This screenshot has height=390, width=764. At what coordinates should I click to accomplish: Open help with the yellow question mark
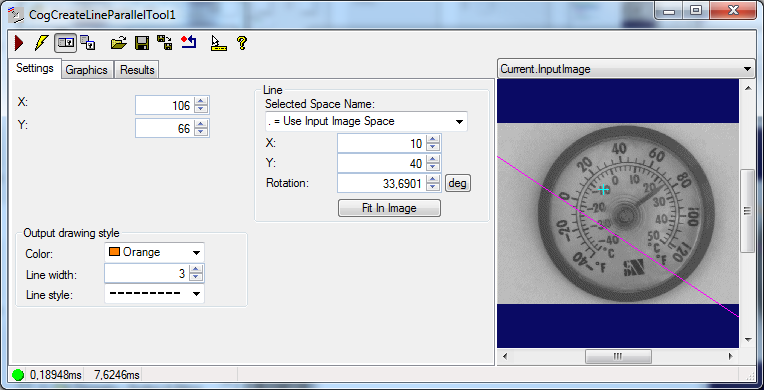pos(242,43)
